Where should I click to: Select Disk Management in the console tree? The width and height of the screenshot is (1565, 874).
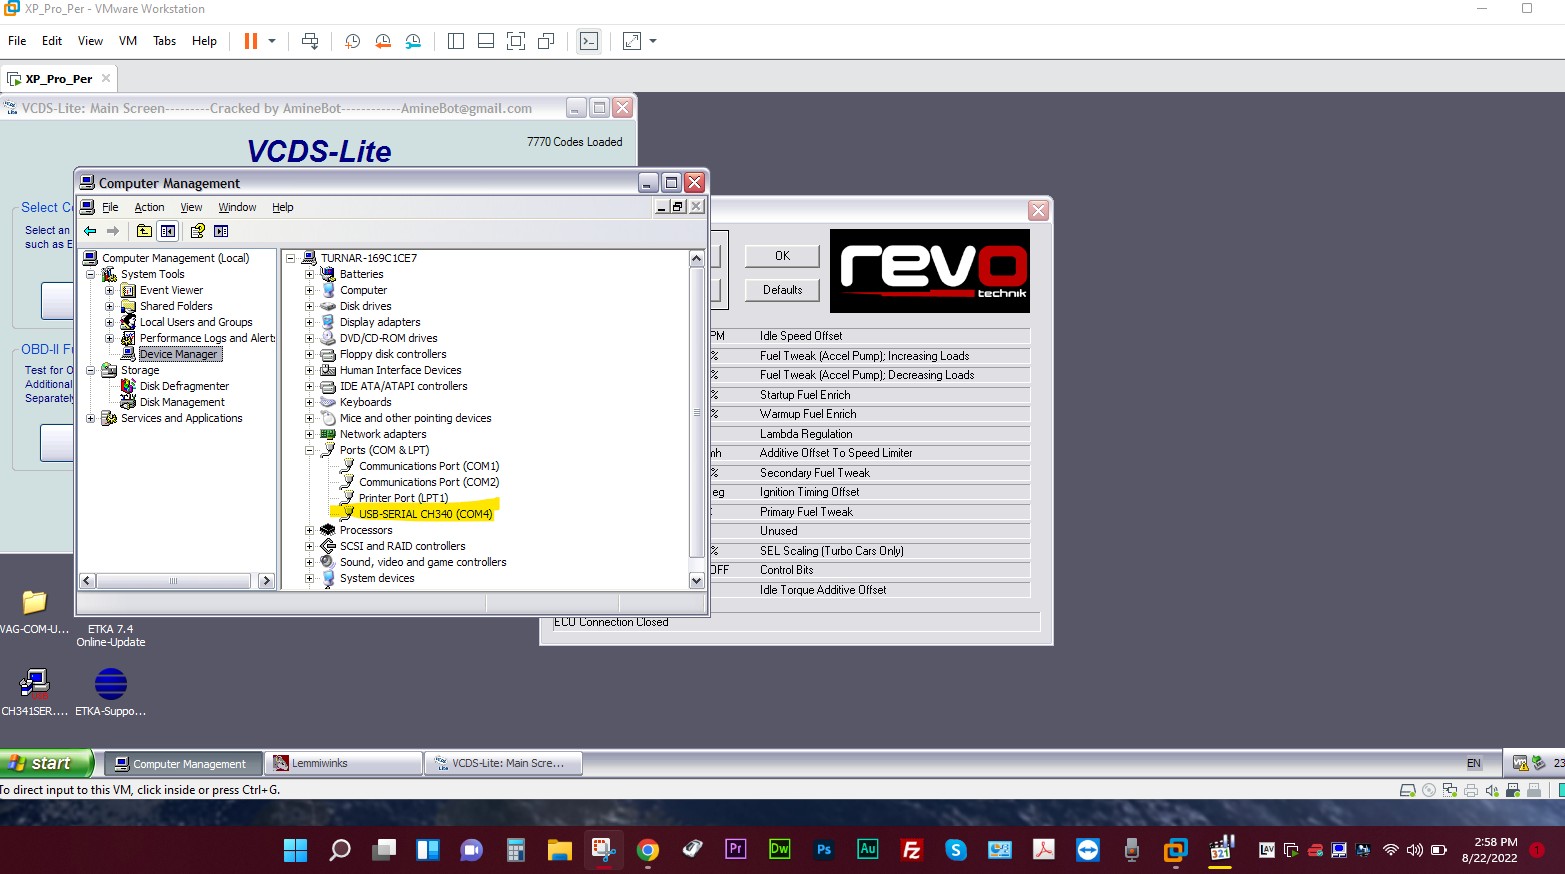coord(182,402)
